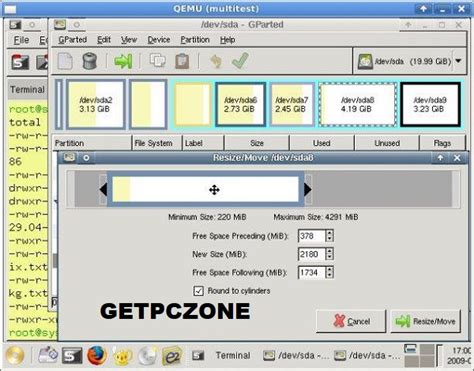474x371 pixels.
Task: Click the File System column header
Action: click(157, 143)
